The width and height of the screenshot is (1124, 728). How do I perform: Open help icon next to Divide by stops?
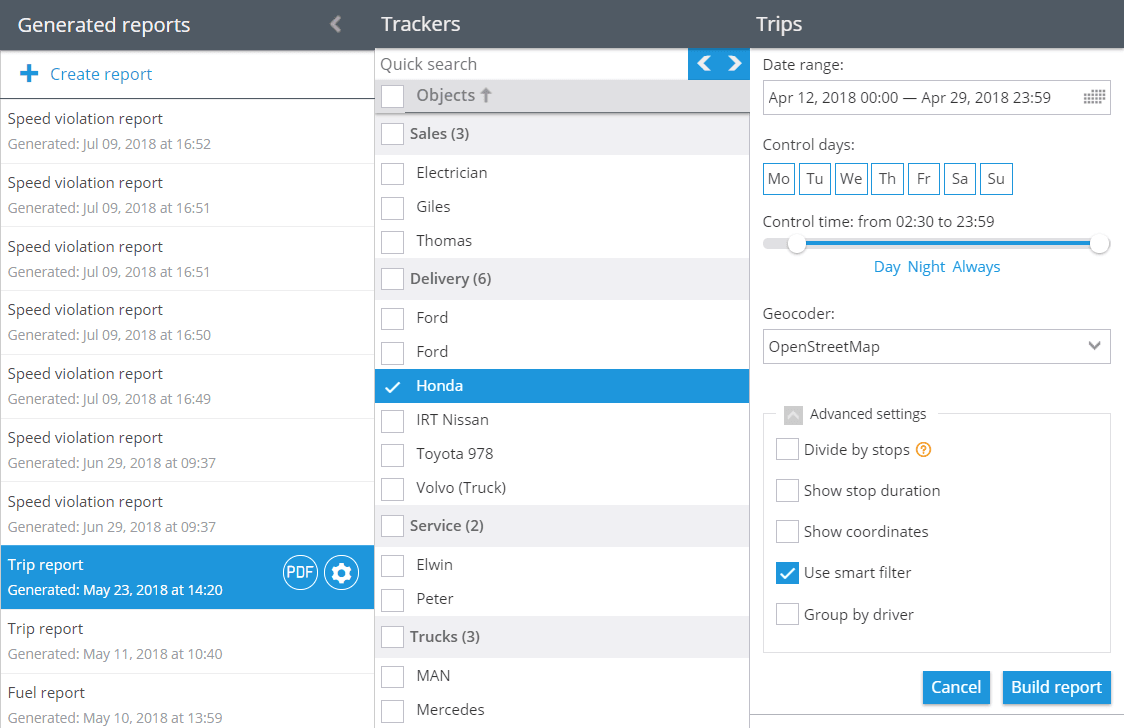tap(924, 450)
